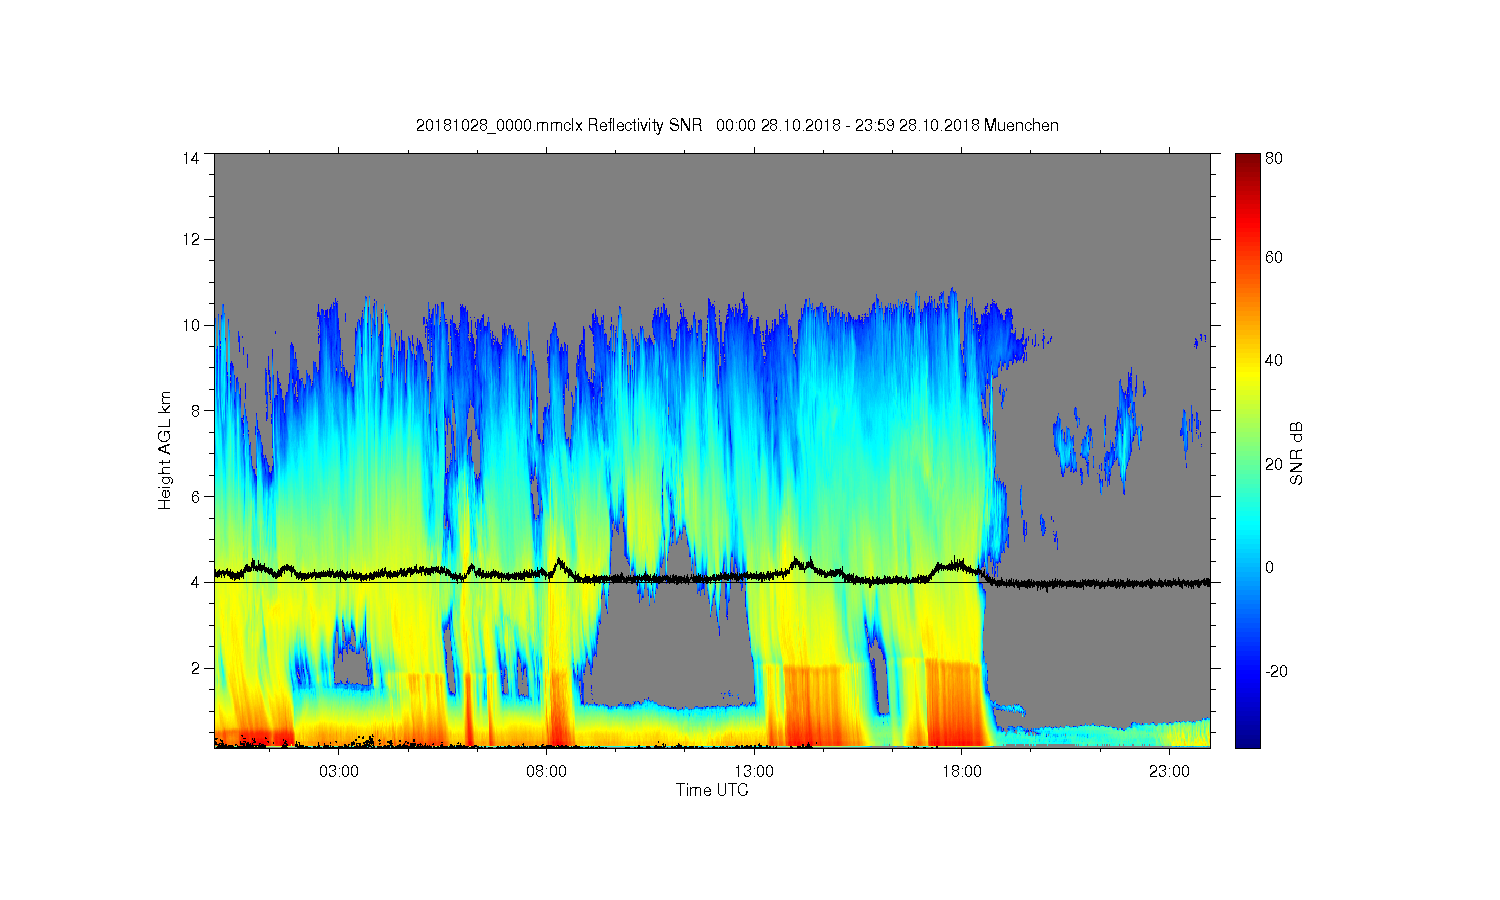Click the 20 colorbar value label
The image size is (1500, 900).
(x=1274, y=464)
